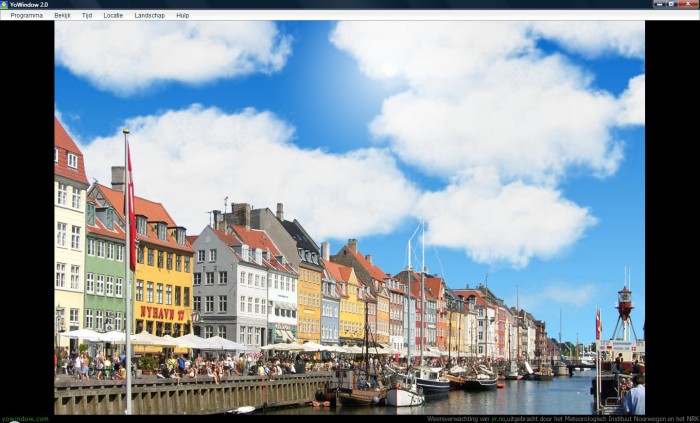
Task: Close the YoWindow window
Action: [x=688, y=4]
